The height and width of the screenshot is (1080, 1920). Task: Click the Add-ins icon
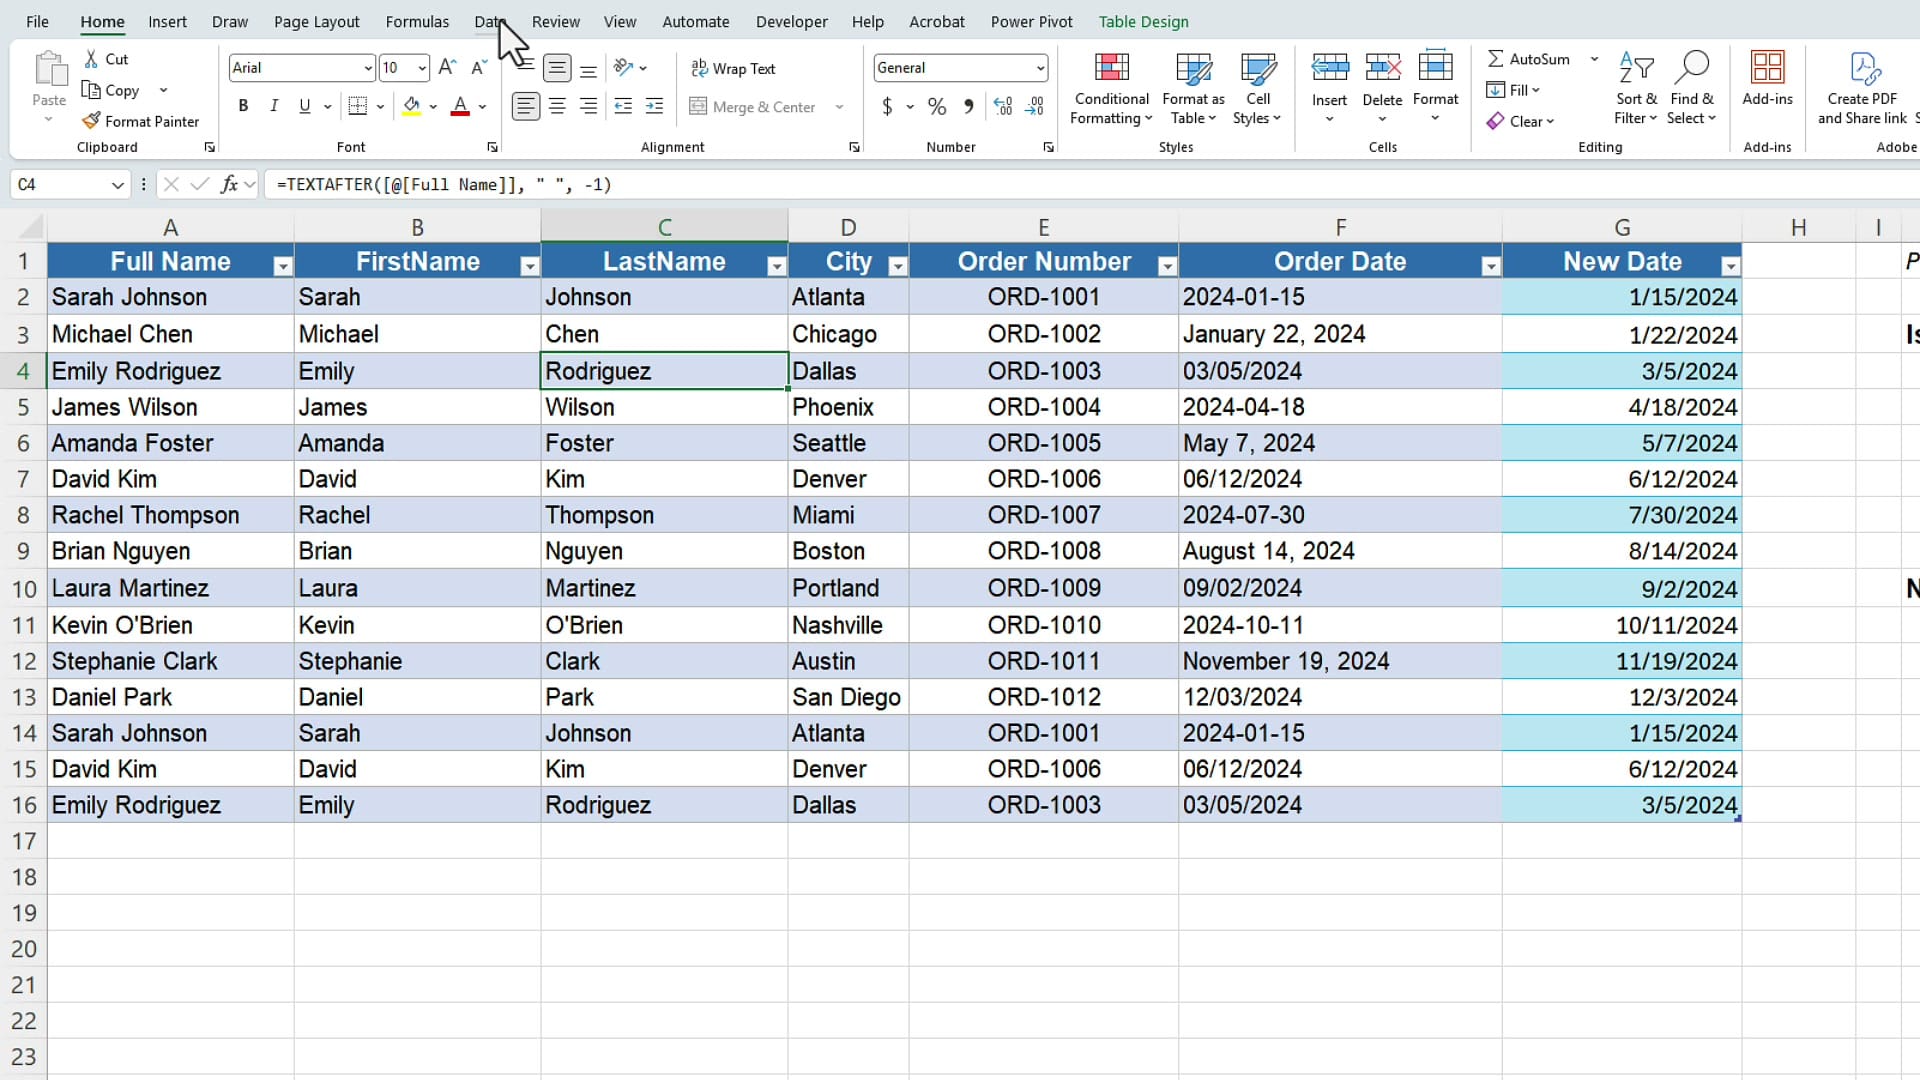pos(1767,67)
